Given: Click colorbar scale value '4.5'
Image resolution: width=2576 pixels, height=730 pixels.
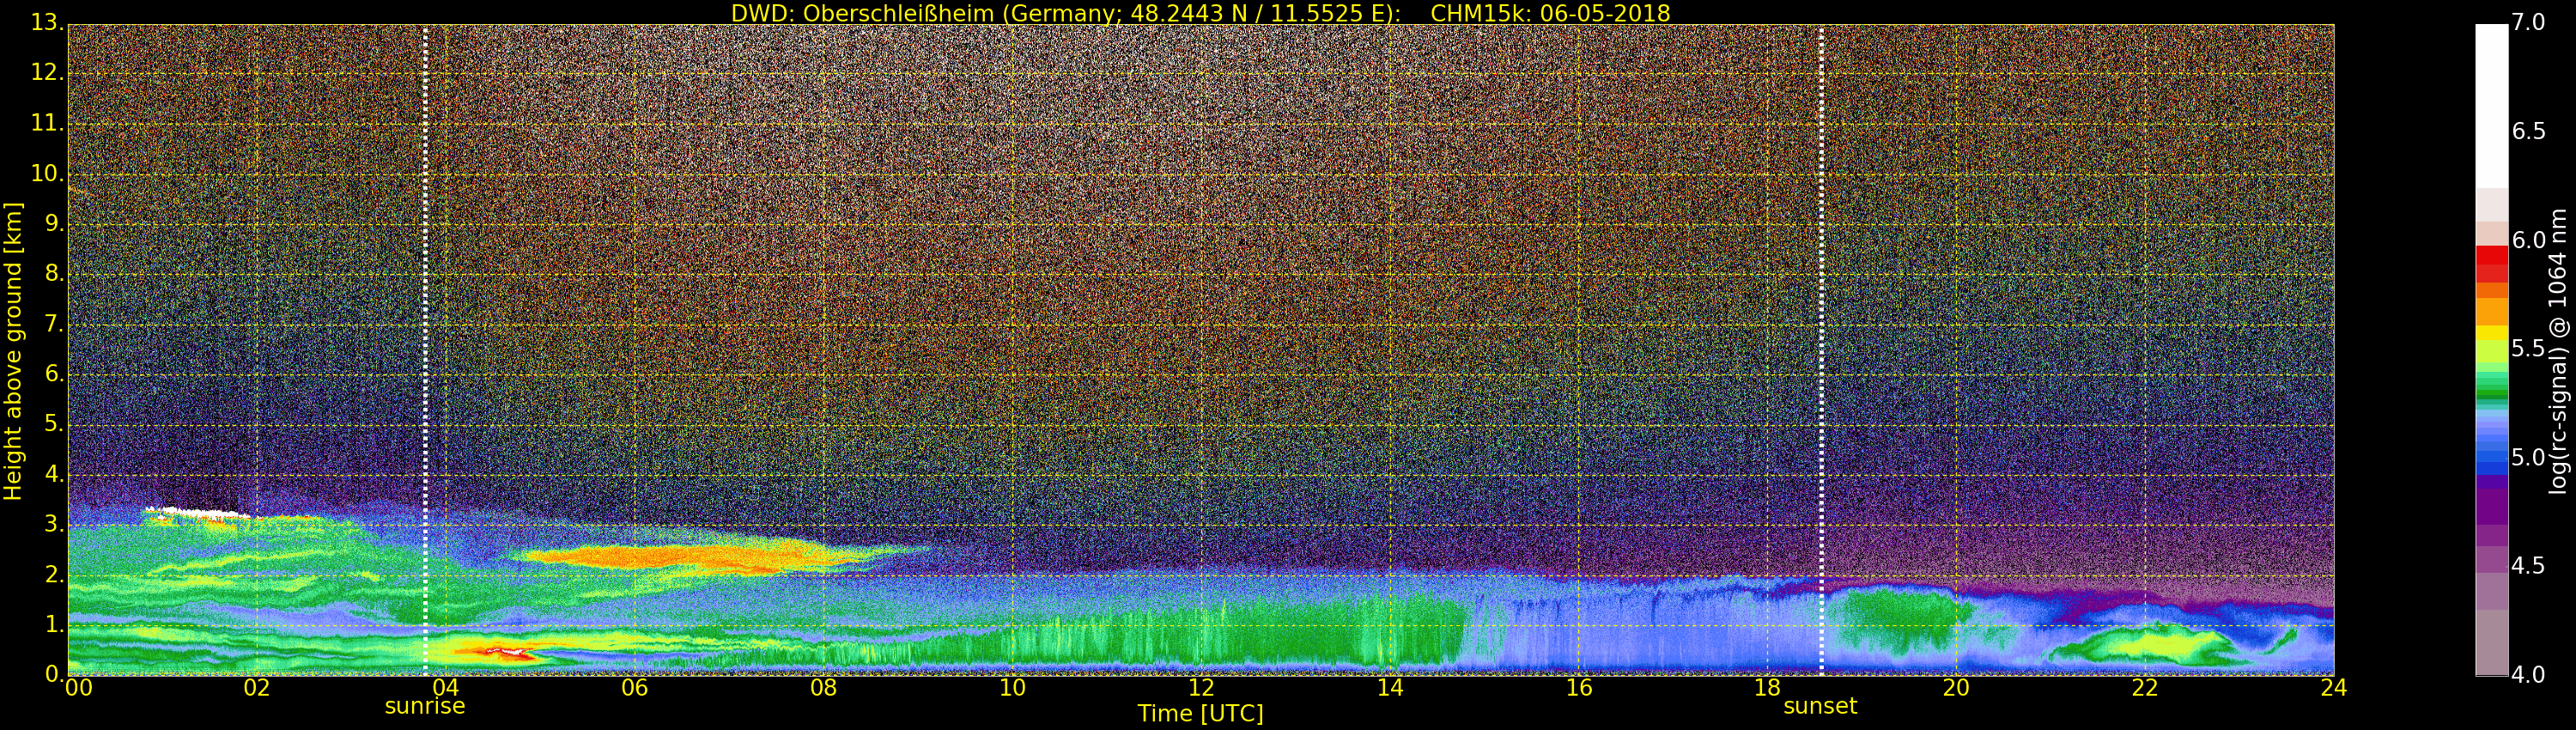Looking at the screenshot, I should [x=2528, y=566].
